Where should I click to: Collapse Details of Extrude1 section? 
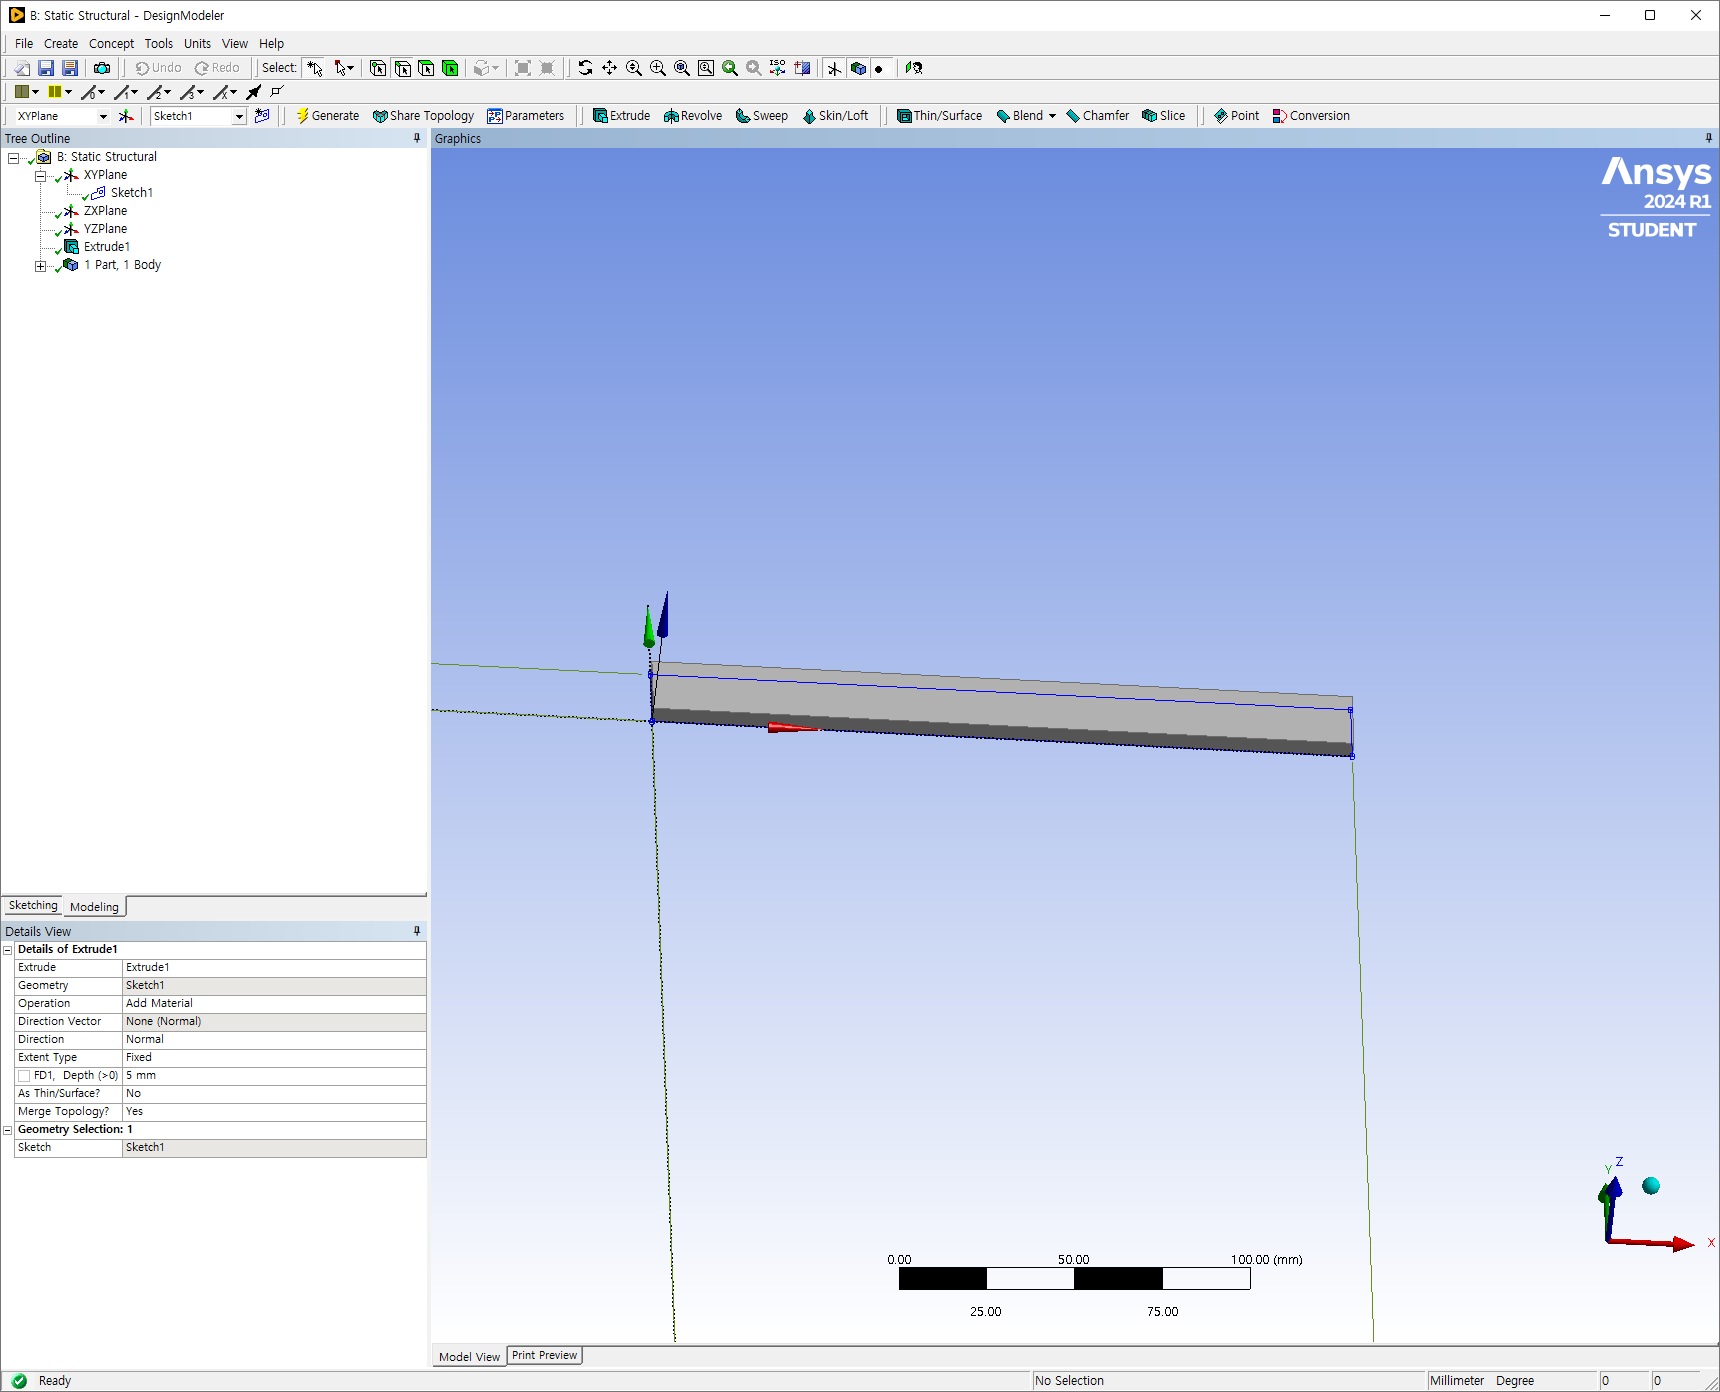click(8, 950)
